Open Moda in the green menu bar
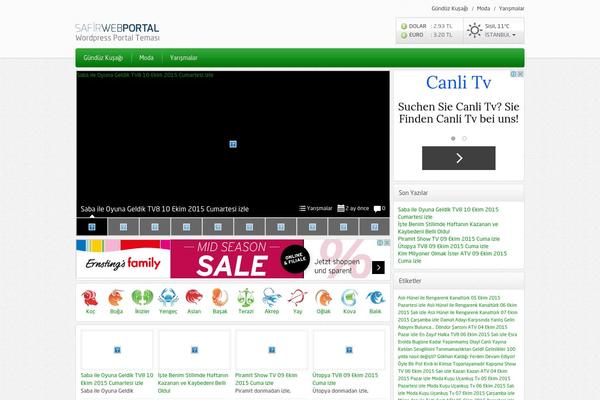Screen dimensions: 600x400 (x=146, y=58)
